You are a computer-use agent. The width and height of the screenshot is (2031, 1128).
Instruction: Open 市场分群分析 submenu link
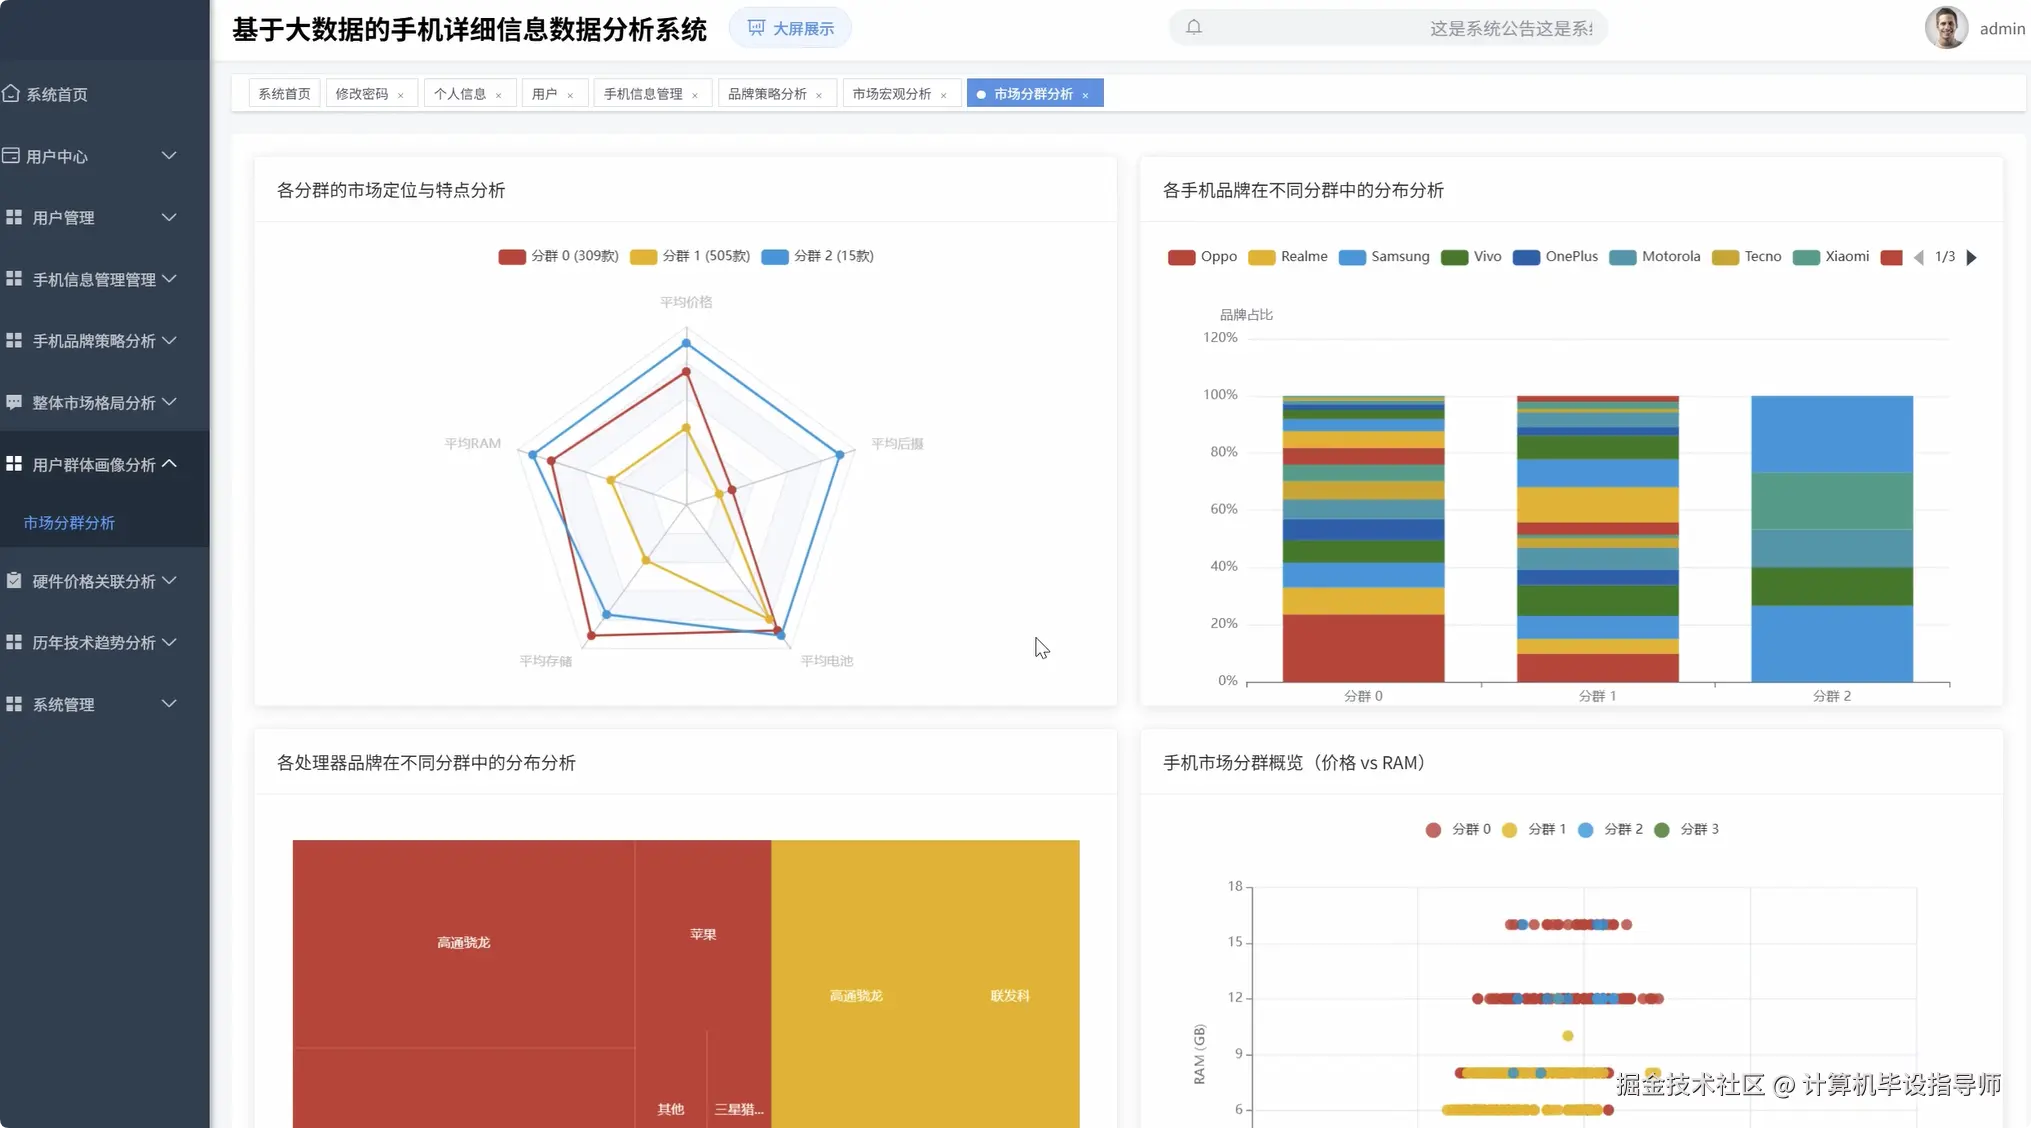click(69, 523)
